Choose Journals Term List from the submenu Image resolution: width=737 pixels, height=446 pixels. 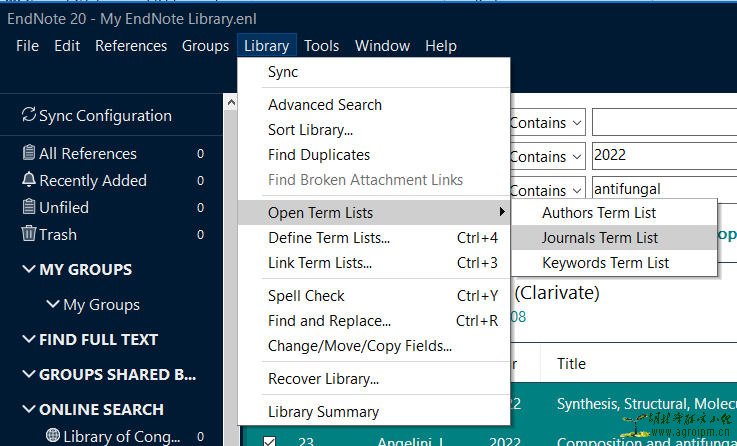pyautogui.click(x=600, y=237)
